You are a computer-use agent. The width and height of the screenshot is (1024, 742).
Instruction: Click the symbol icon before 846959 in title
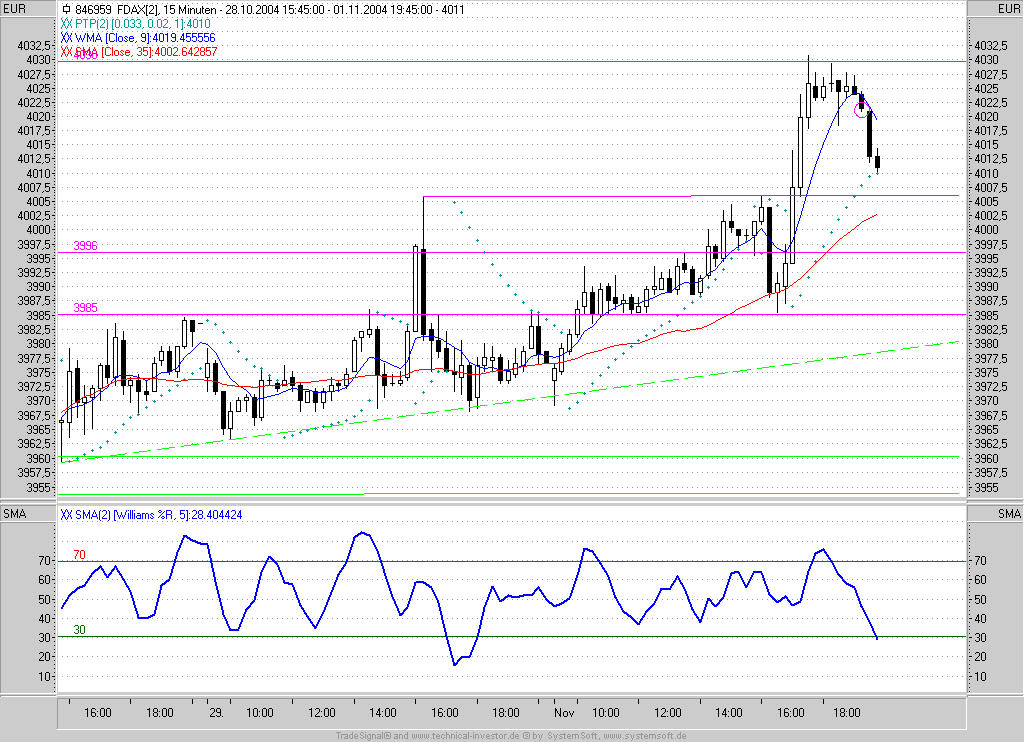[66, 10]
